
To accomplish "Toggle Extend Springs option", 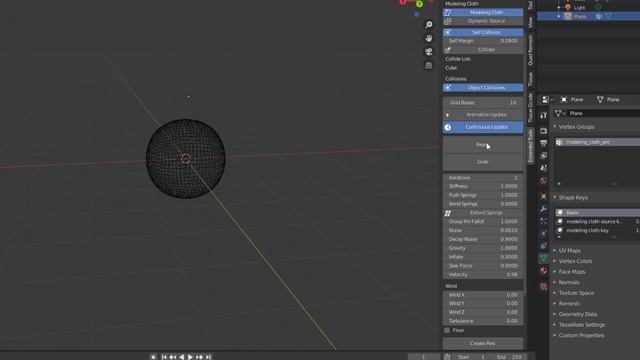I will [483, 213].
